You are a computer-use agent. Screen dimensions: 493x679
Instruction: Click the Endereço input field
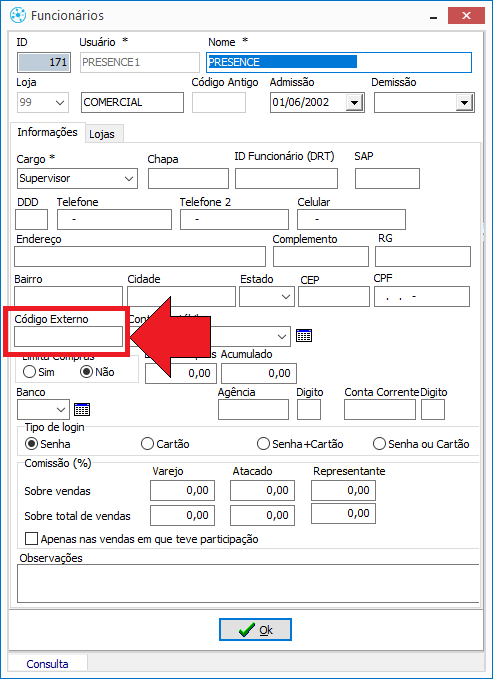pyautogui.click(x=140, y=257)
